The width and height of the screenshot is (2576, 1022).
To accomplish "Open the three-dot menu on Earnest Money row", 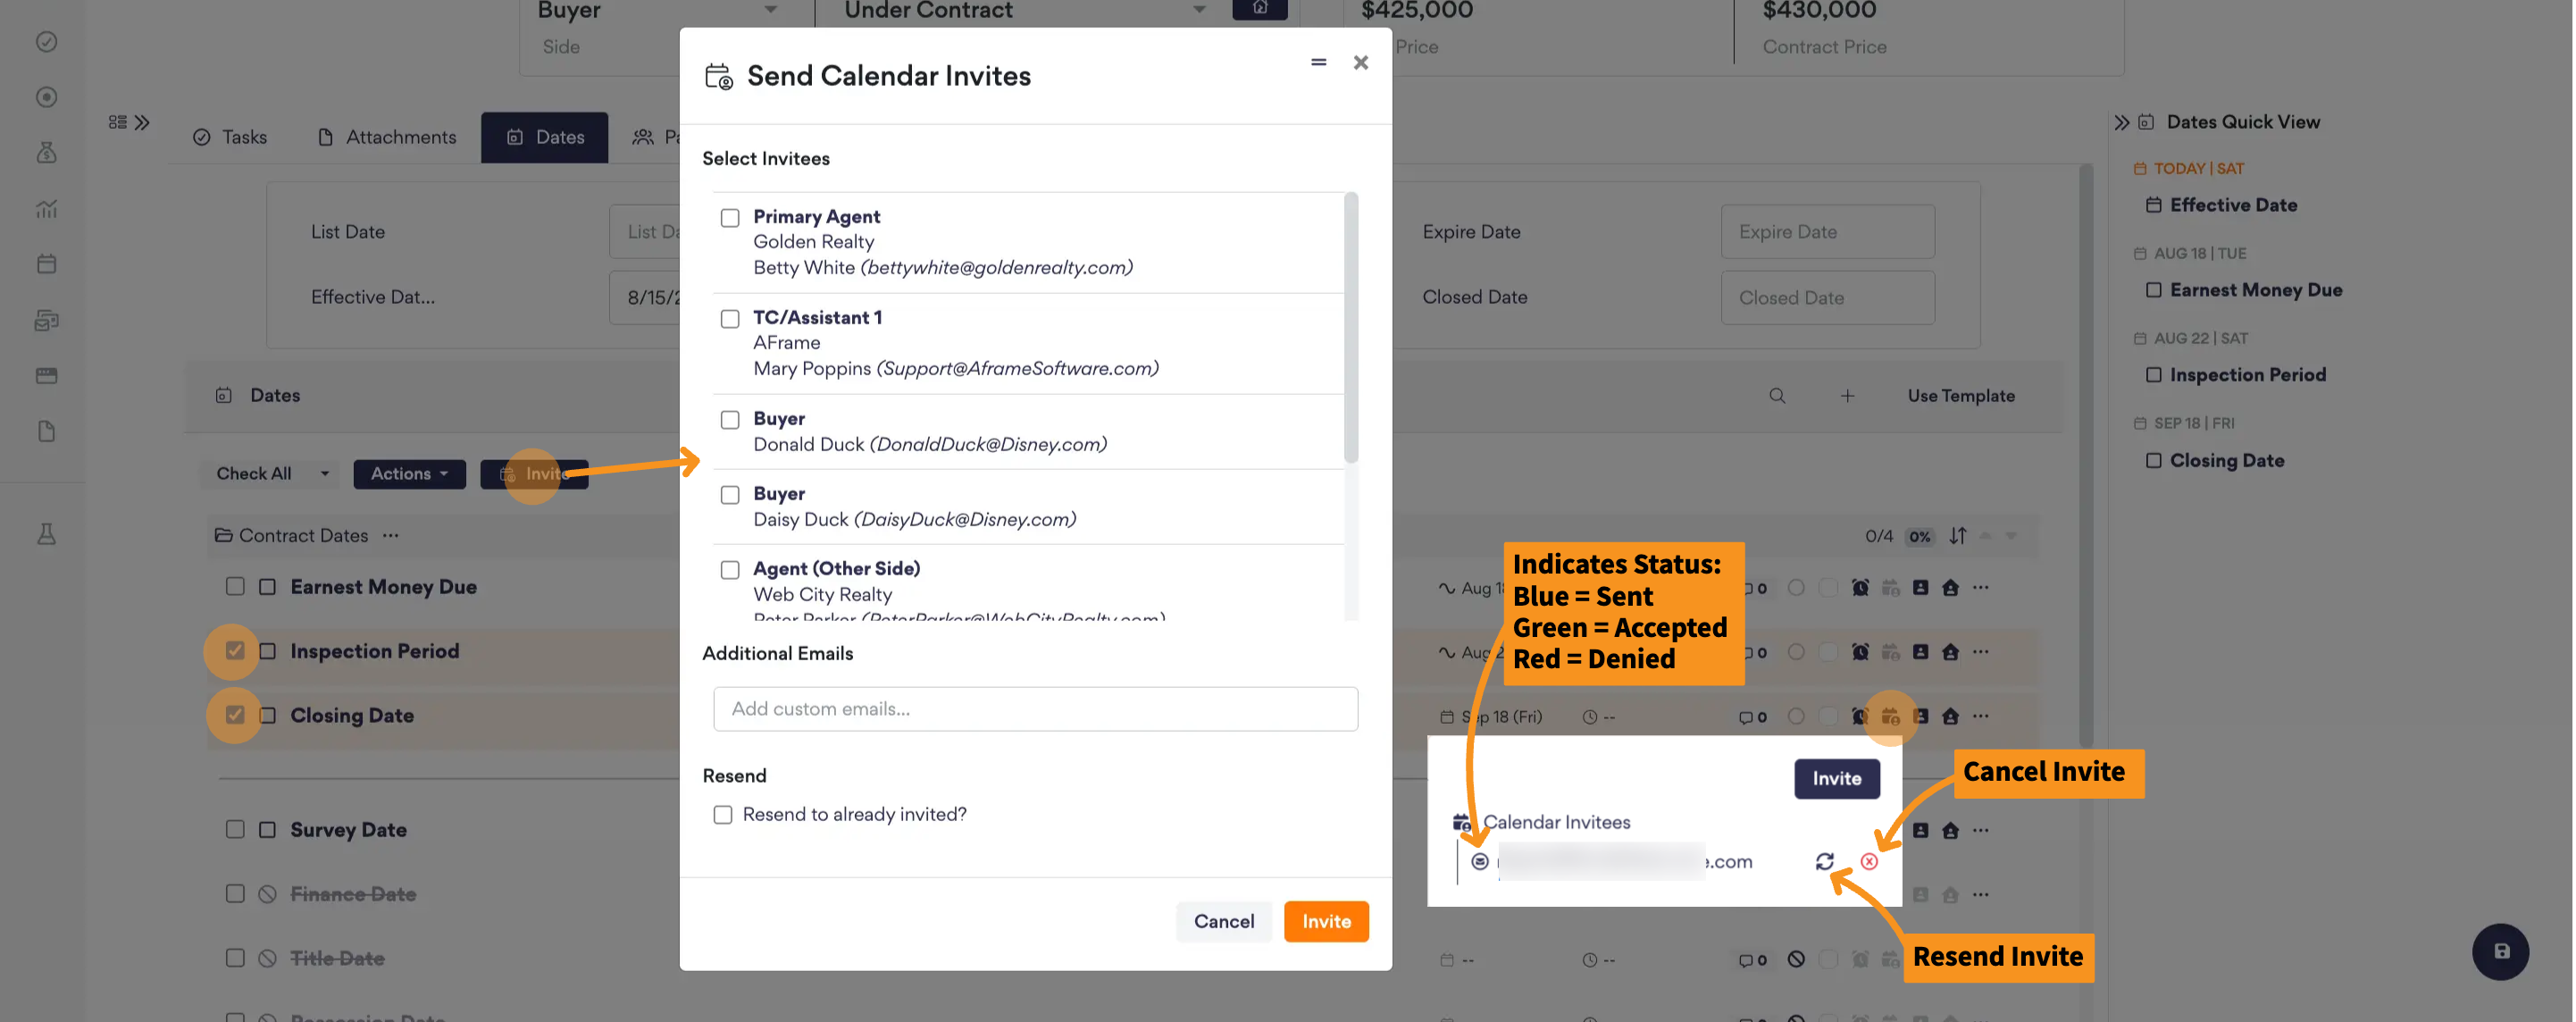I will coord(1980,587).
